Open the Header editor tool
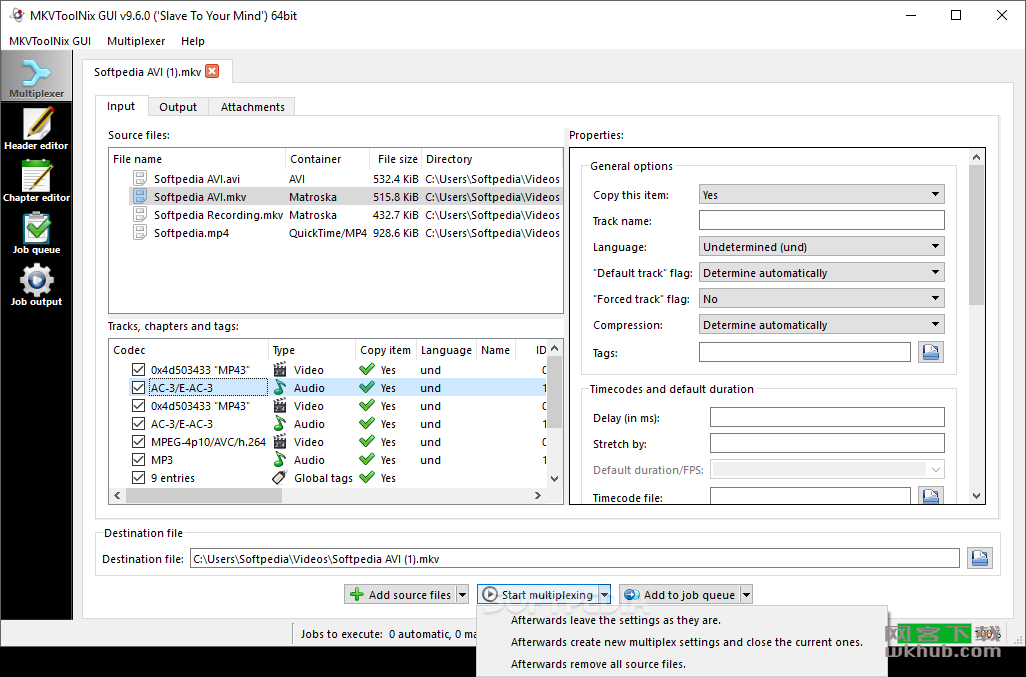 pyautogui.click(x=37, y=129)
